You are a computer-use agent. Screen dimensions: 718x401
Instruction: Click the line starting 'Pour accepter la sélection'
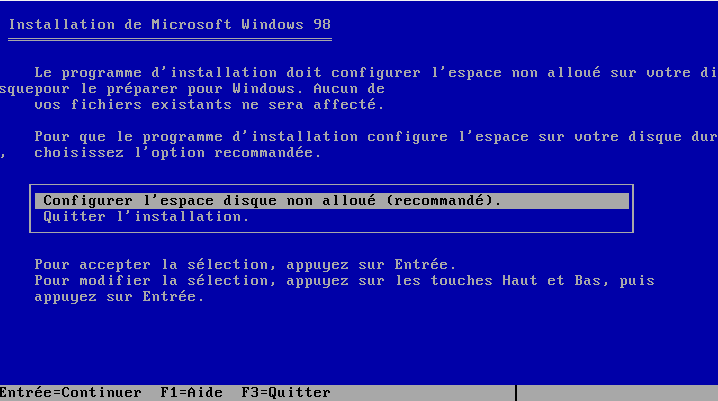point(245,265)
